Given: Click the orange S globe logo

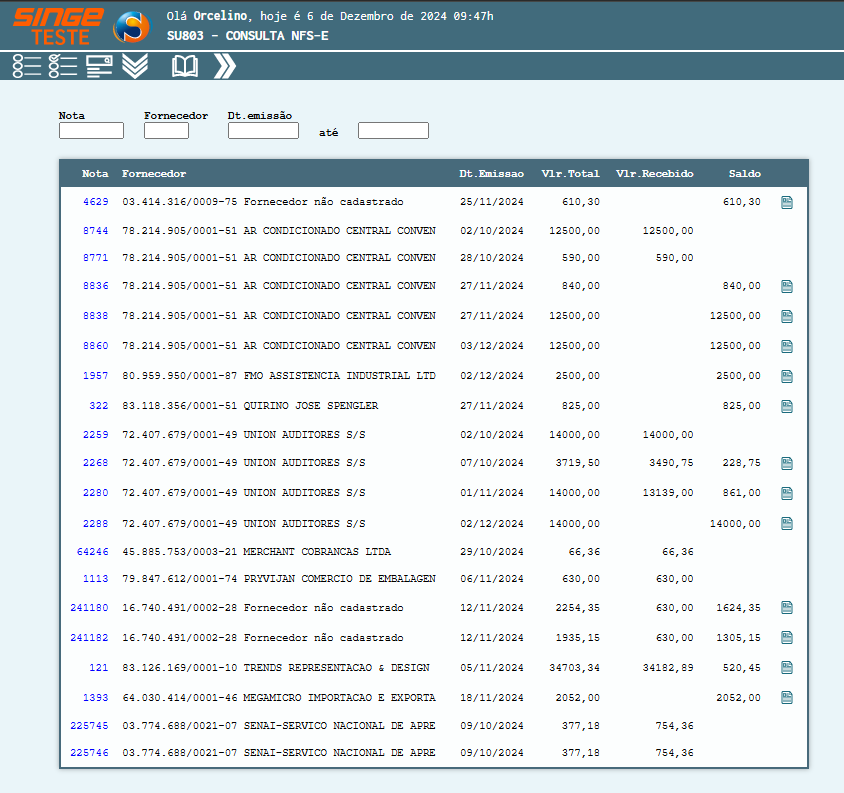Looking at the screenshot, I should click(131, 27).
